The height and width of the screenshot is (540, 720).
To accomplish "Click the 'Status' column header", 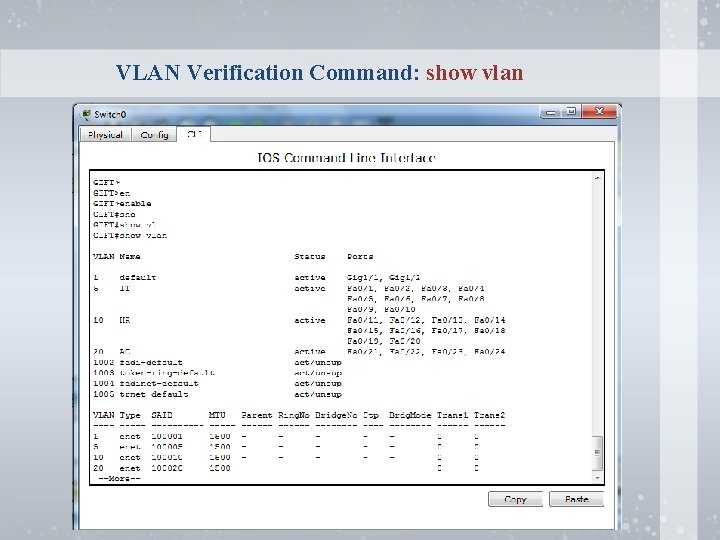I will tap(310, 256).
